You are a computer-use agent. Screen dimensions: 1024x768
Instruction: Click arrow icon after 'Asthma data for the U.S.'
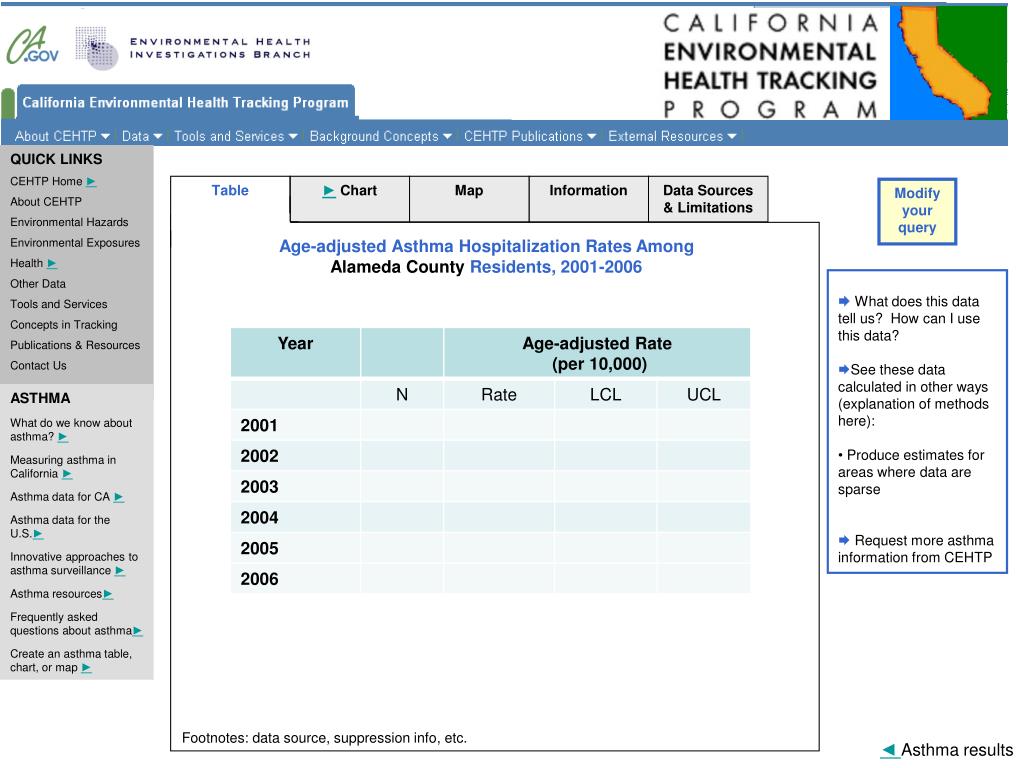pos(39,534)
